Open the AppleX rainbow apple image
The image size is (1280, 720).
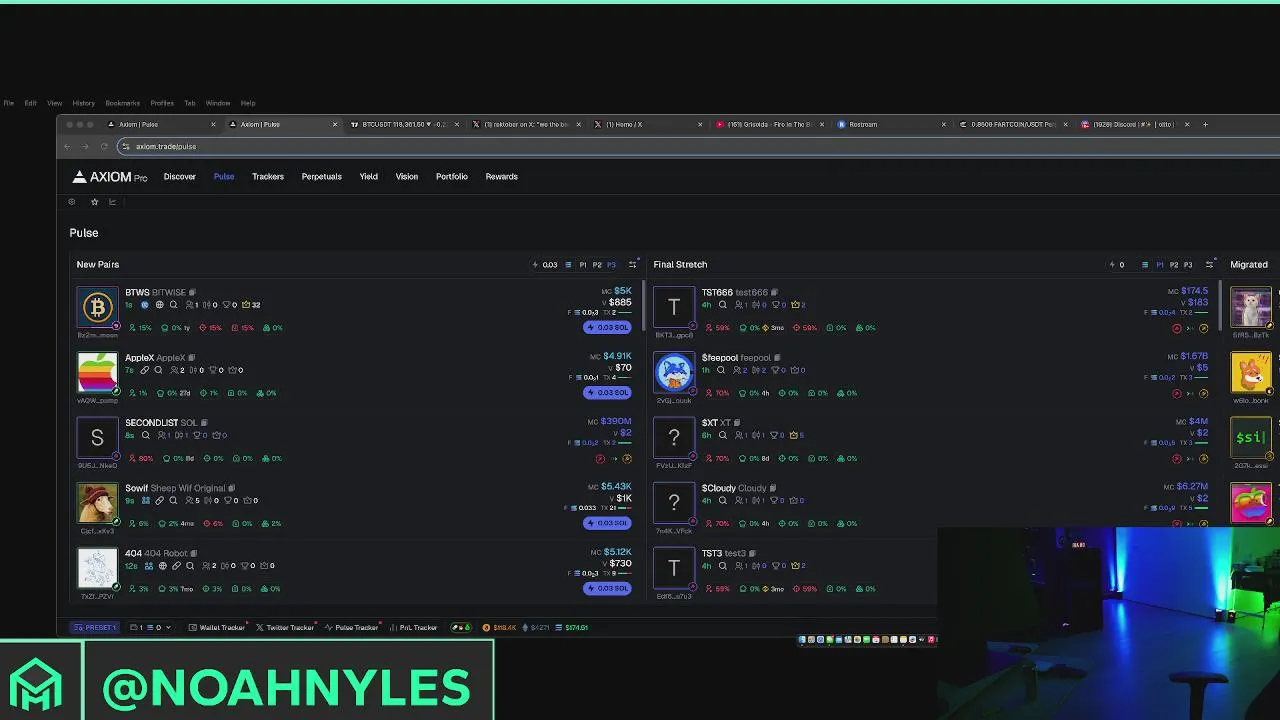(98, 372)
